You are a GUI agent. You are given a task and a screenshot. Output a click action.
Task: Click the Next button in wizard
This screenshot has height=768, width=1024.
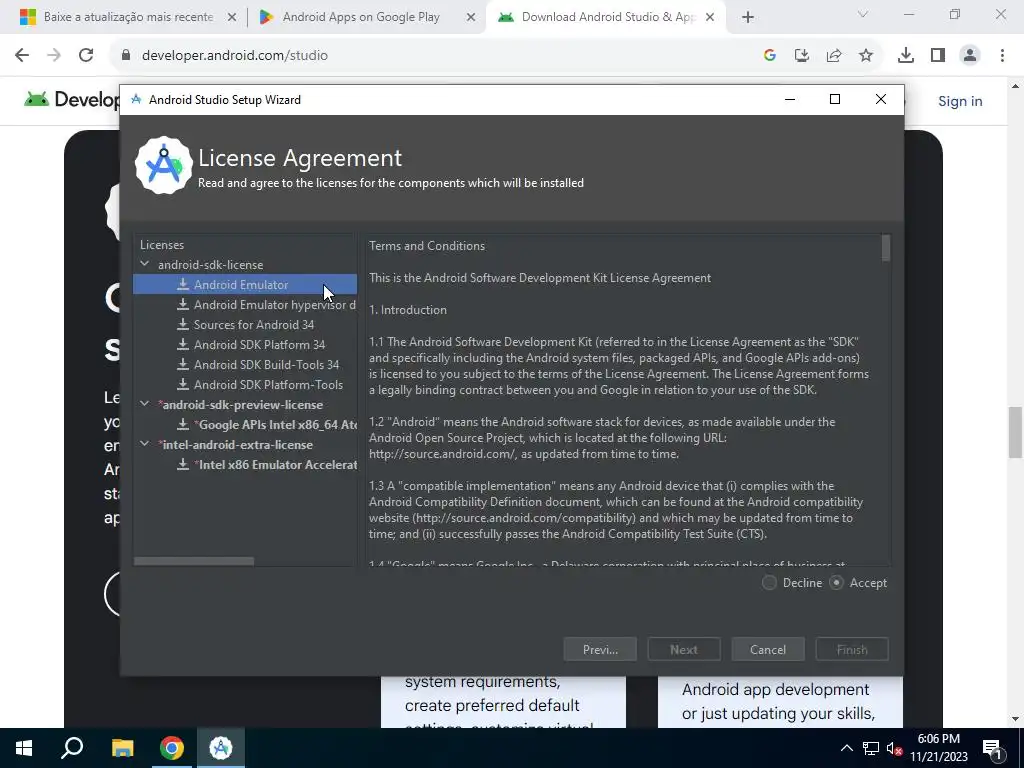point(684,649)
